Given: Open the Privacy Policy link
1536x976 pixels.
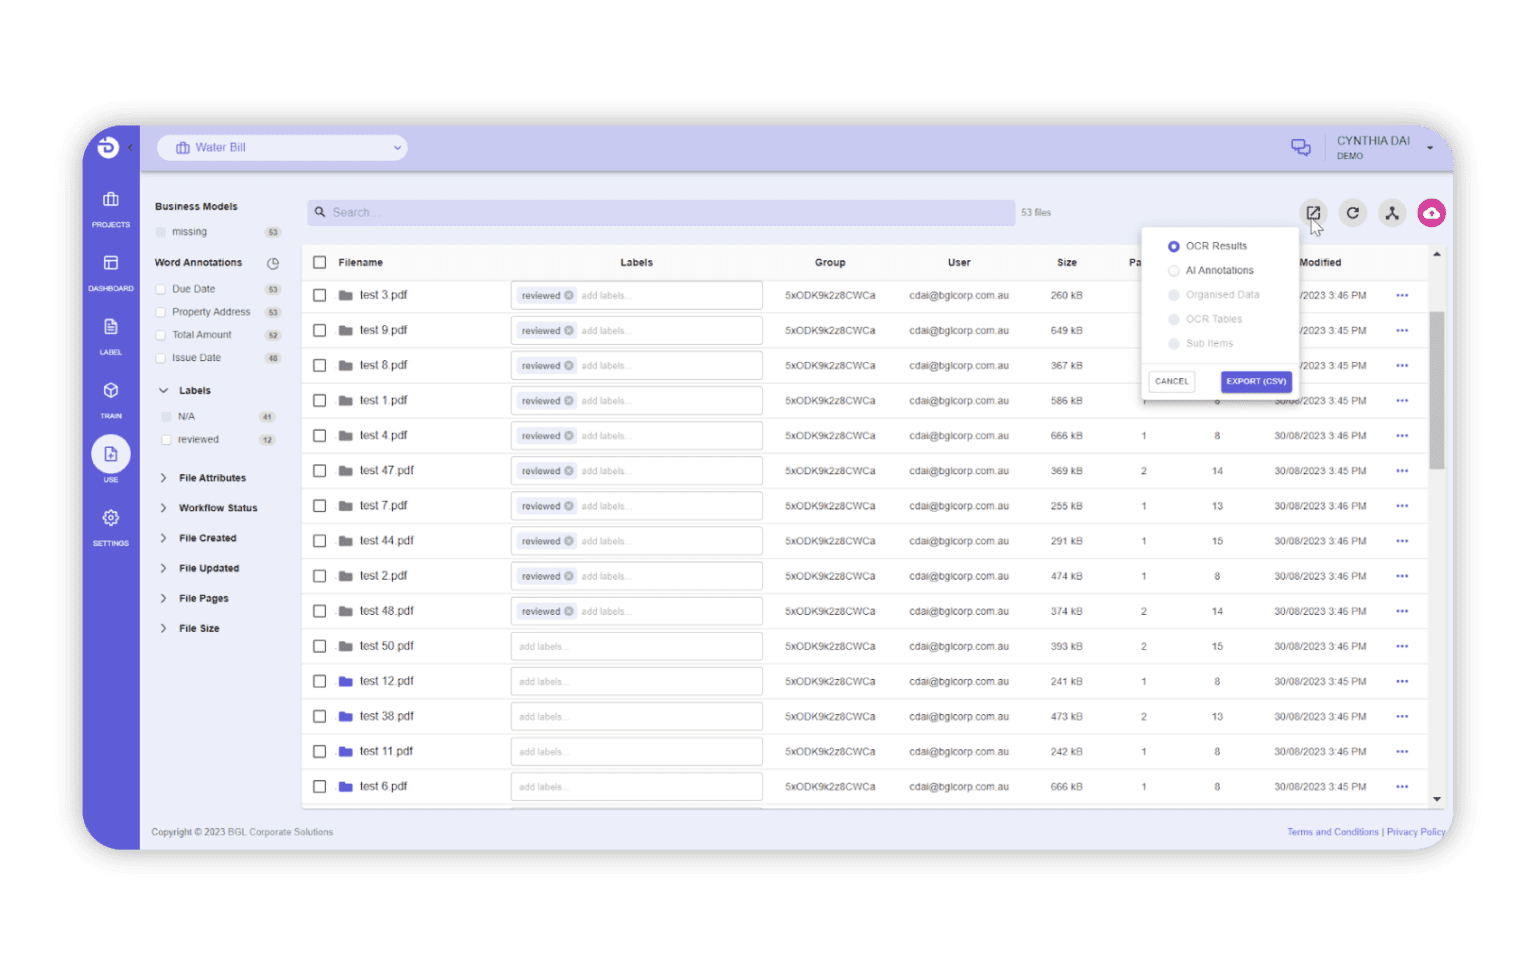Looking at the screenshot, I should point(1415,831).
